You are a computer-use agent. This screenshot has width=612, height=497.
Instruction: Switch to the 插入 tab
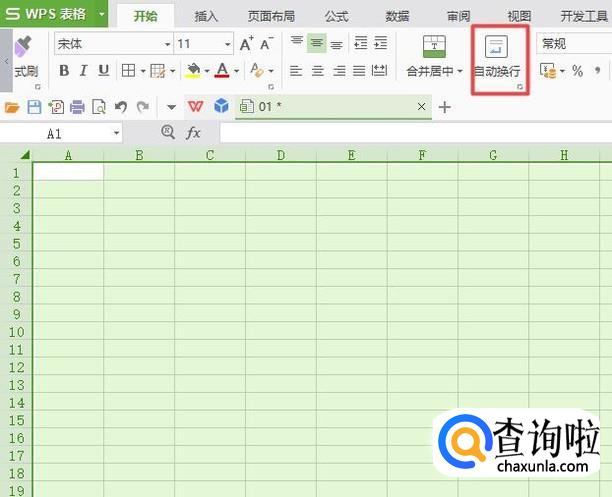(x=206, y=16)
